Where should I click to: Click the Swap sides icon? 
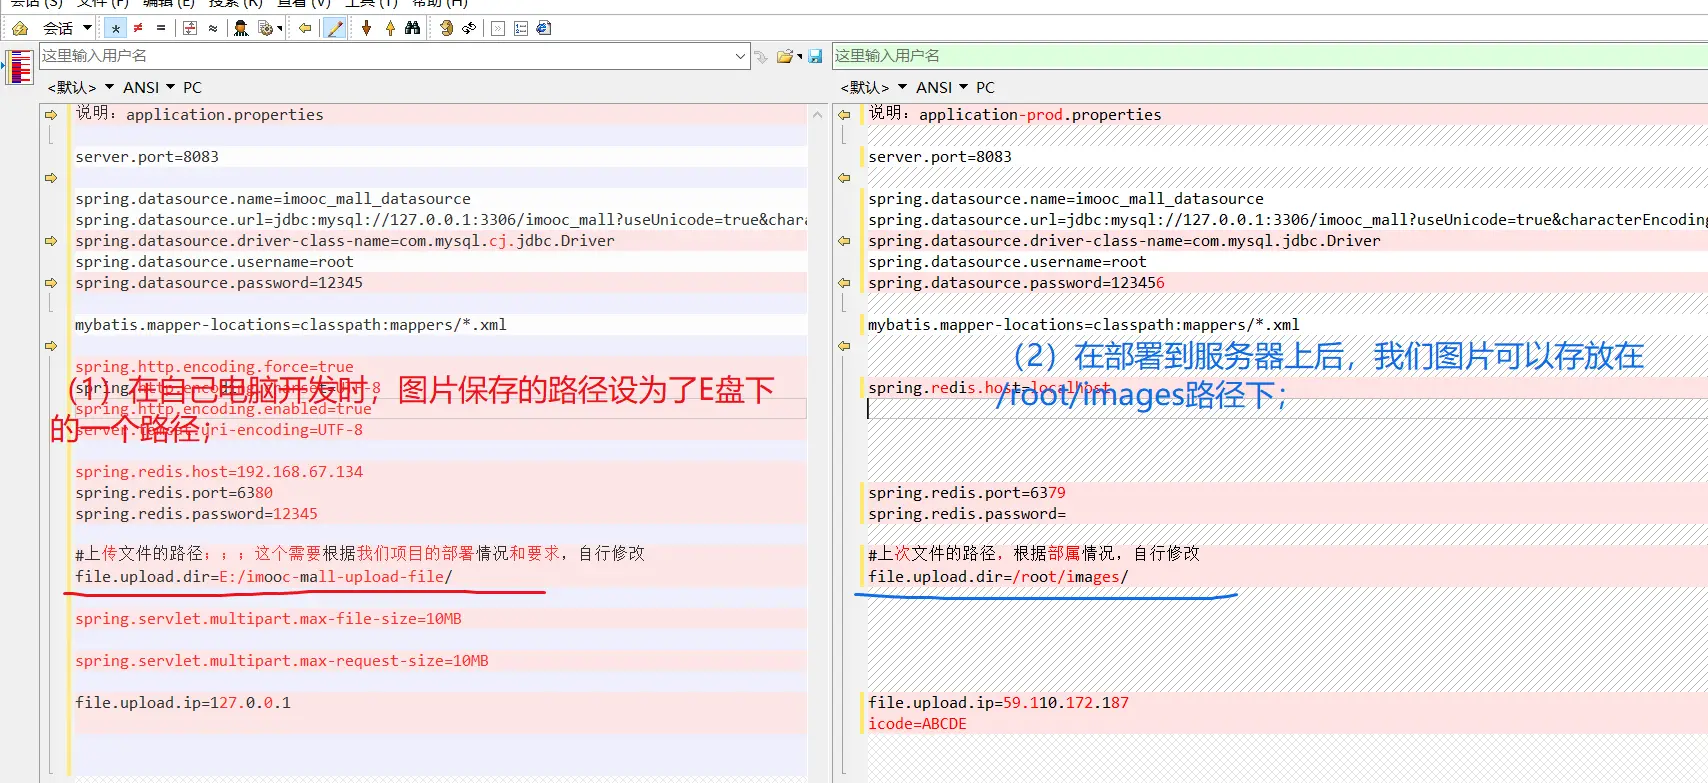(468, 28)
